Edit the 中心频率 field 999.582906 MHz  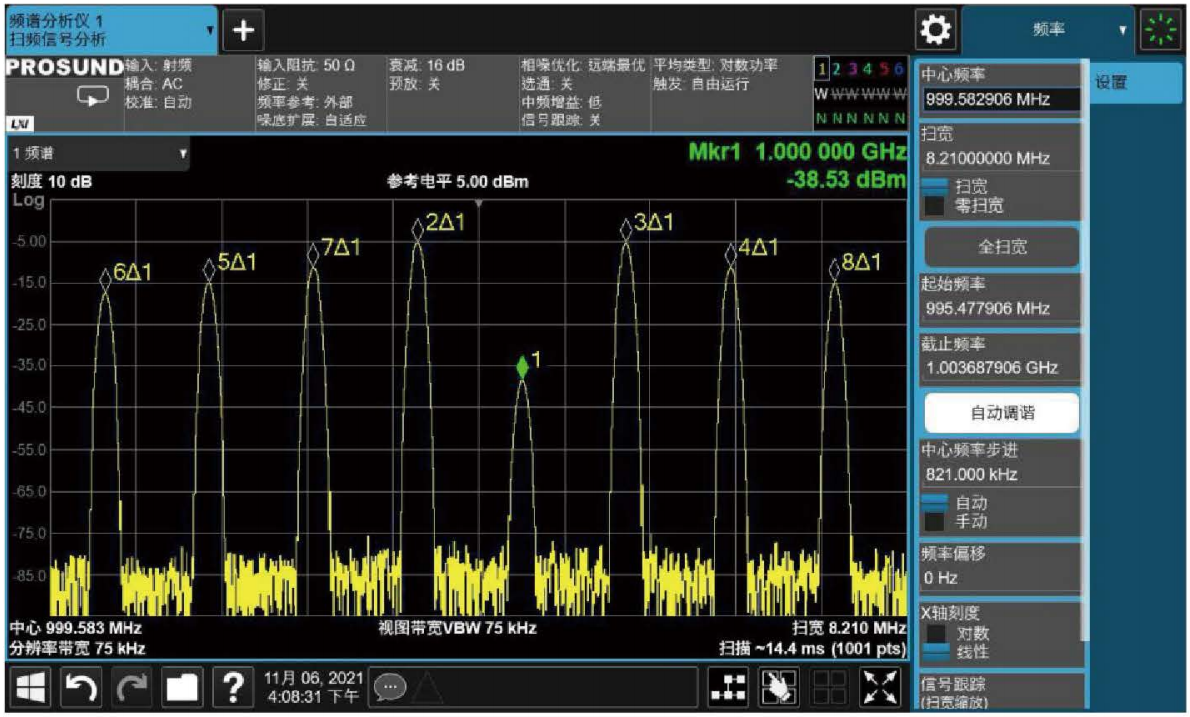click(1001, 99)
